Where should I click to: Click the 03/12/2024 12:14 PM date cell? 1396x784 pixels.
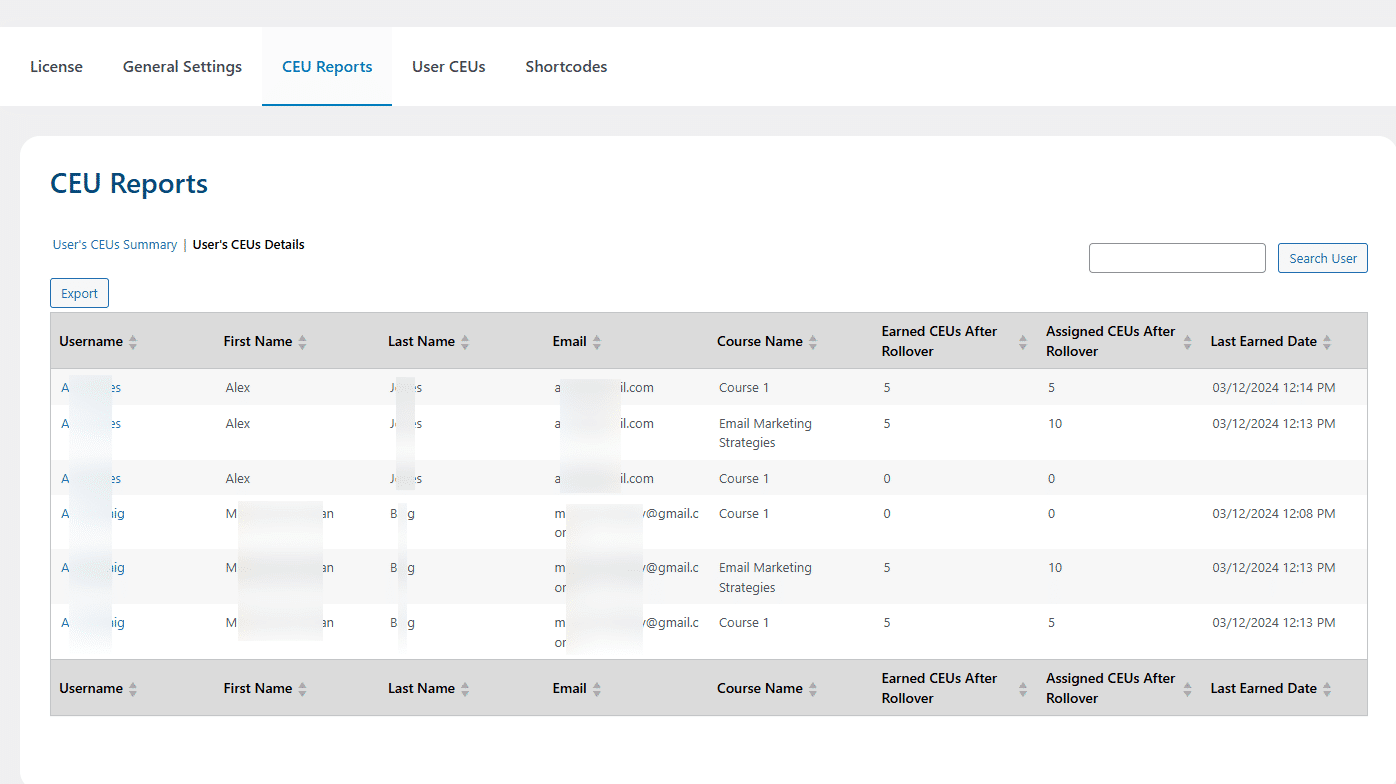[1273, 388]
